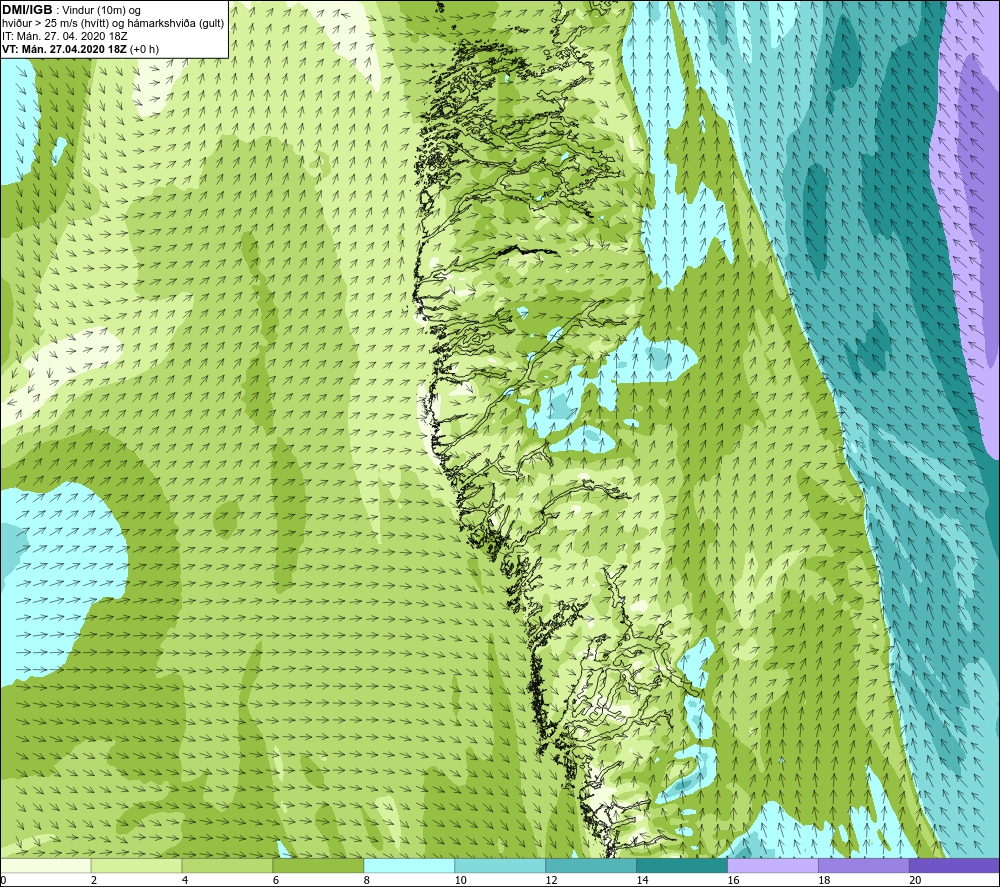Click the 14–16 m/s dark teal legend swatch

[682, 865]
